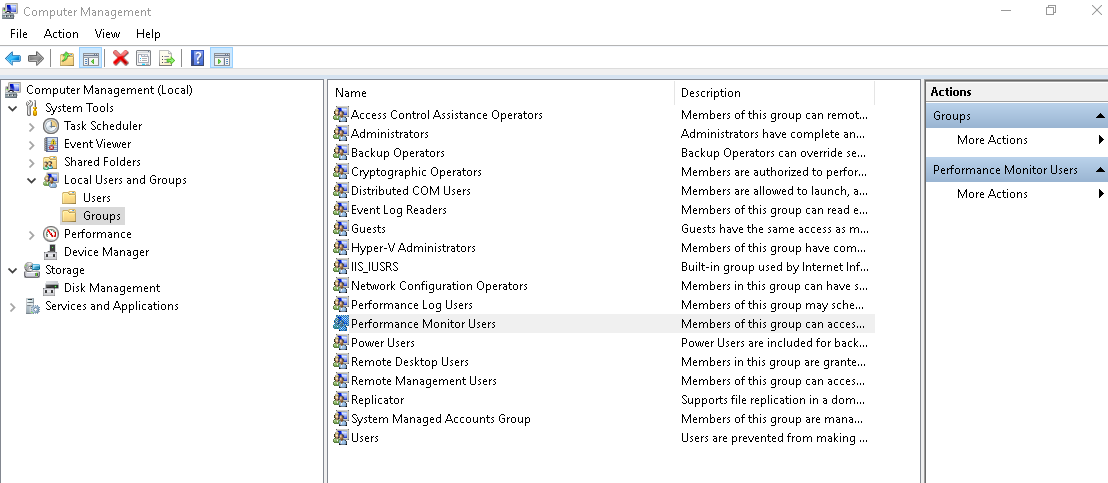Select the Administrators group

[x=389, y=134]
